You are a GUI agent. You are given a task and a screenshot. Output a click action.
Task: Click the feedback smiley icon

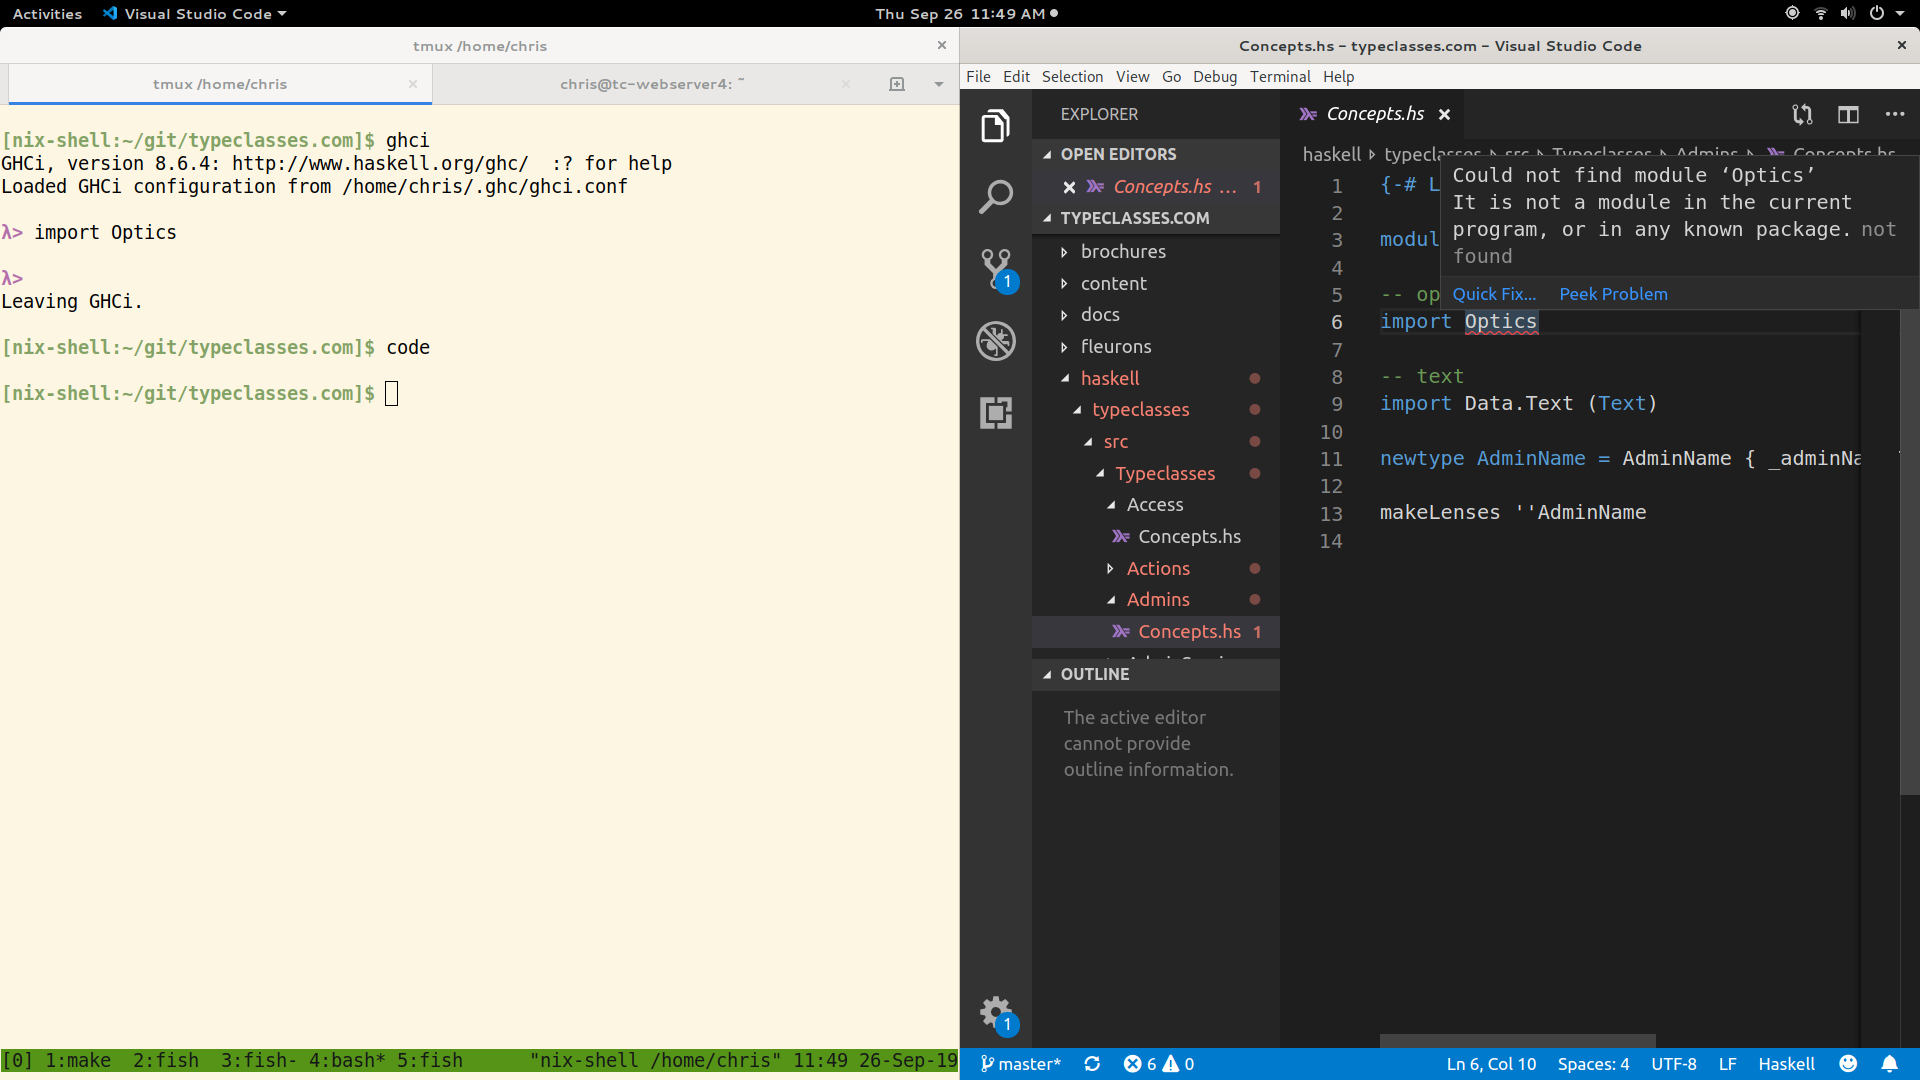pos(1848,1064)
